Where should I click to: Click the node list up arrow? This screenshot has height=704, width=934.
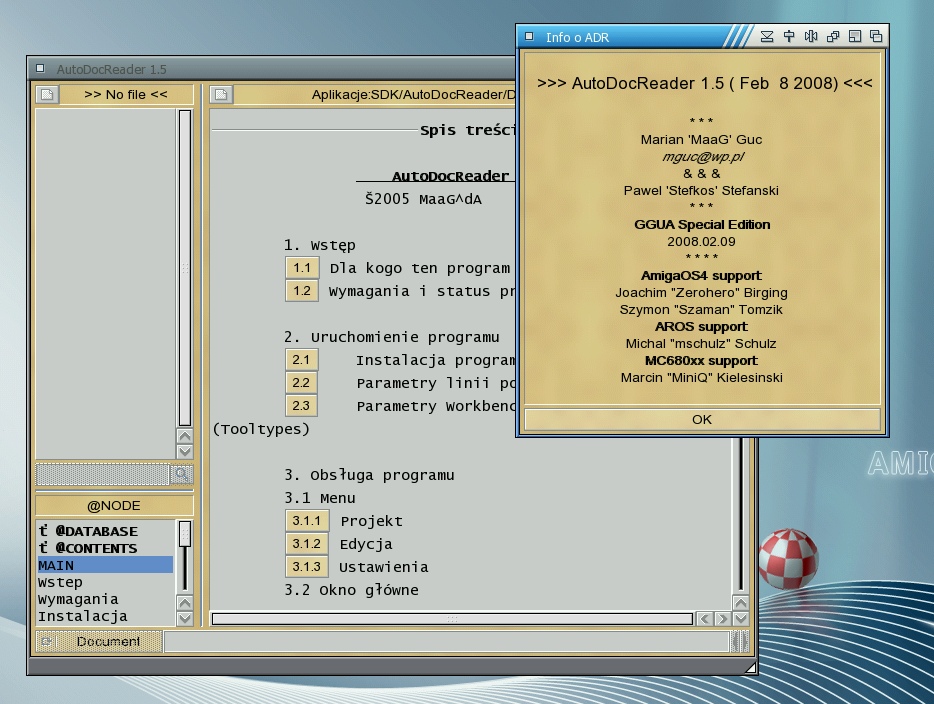[x=185, y=603]
